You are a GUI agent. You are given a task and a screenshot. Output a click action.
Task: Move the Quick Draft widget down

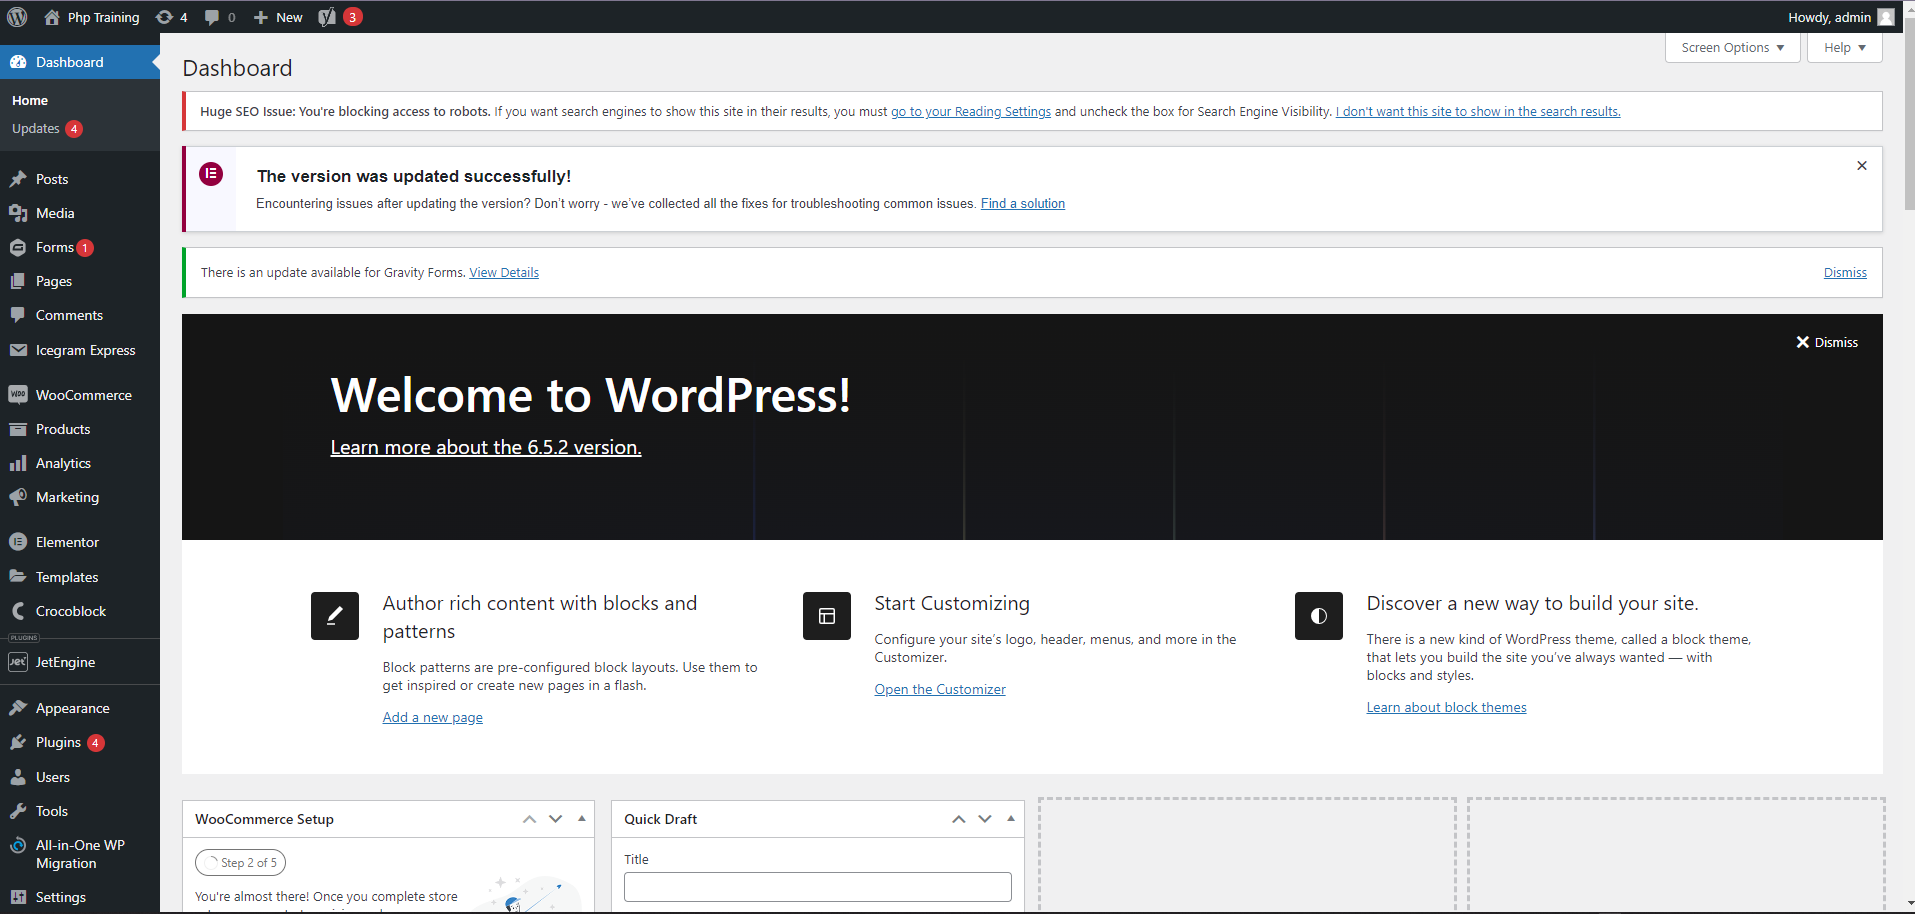[x=985, y=819]
